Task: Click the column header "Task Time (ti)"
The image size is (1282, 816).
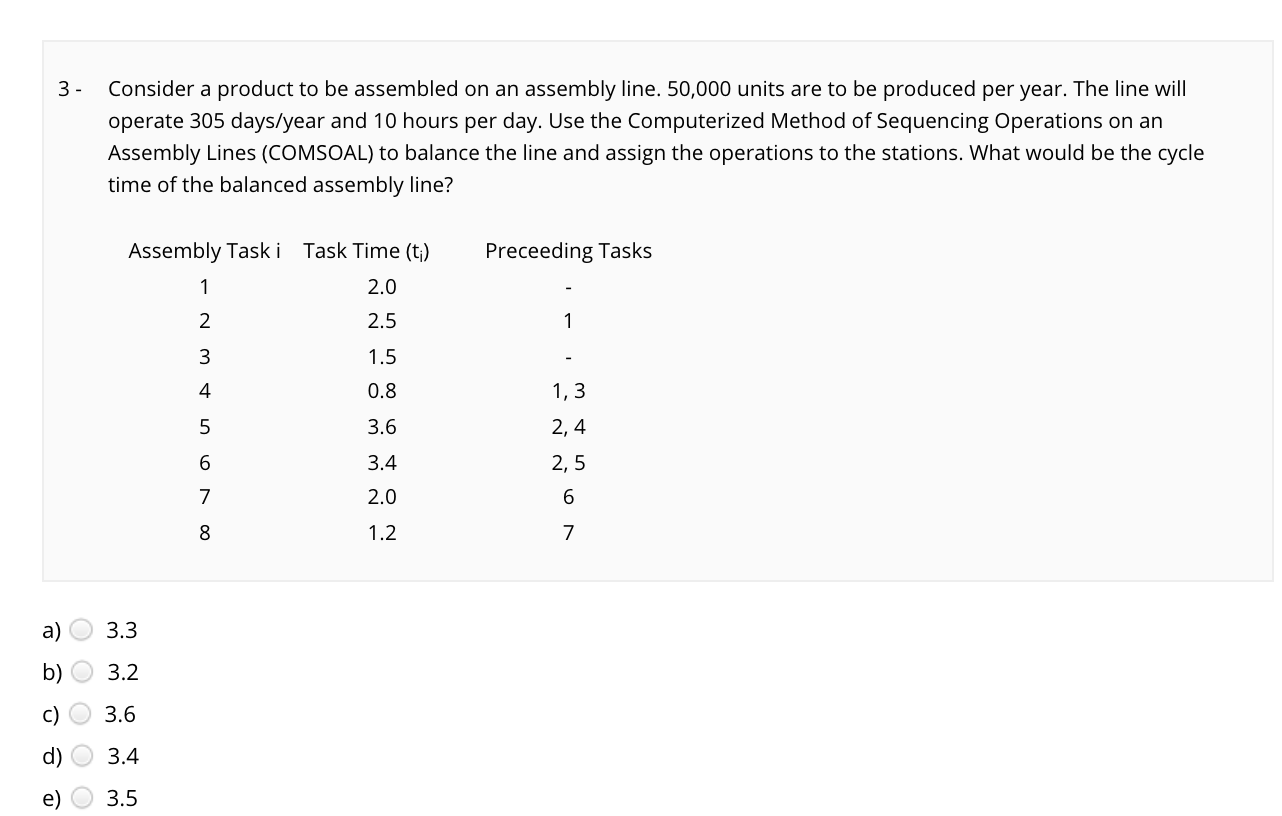Action: click(367, 250)
